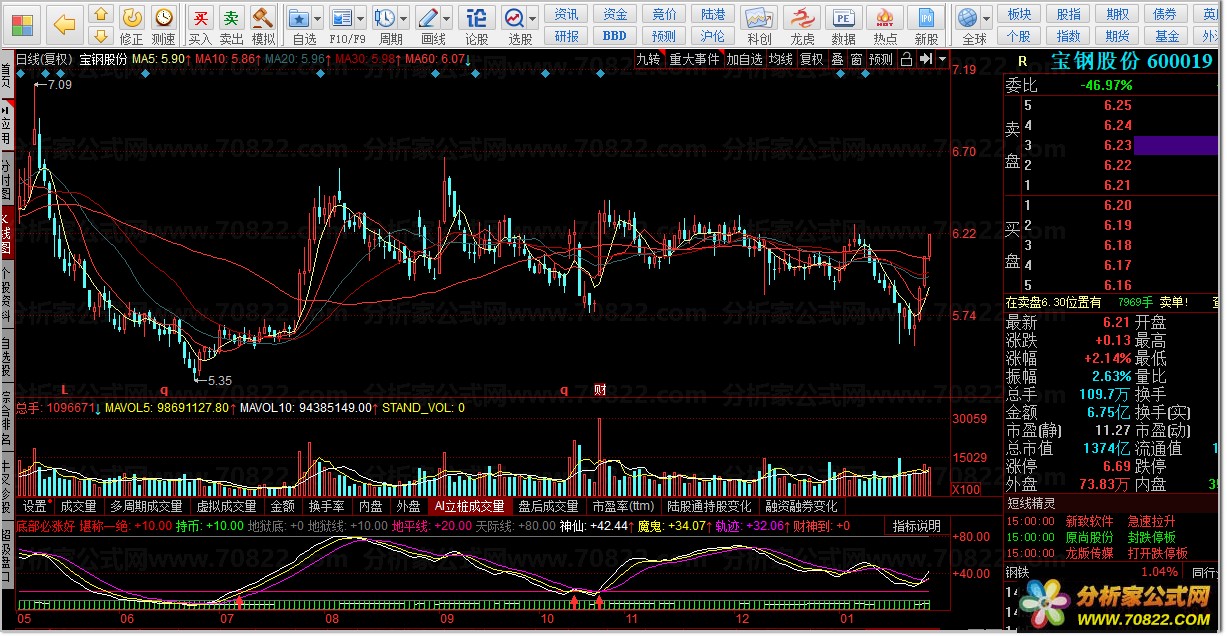Expand 自选 dropdown arrow
1227x636 pixels.
(x=318, y=19)
